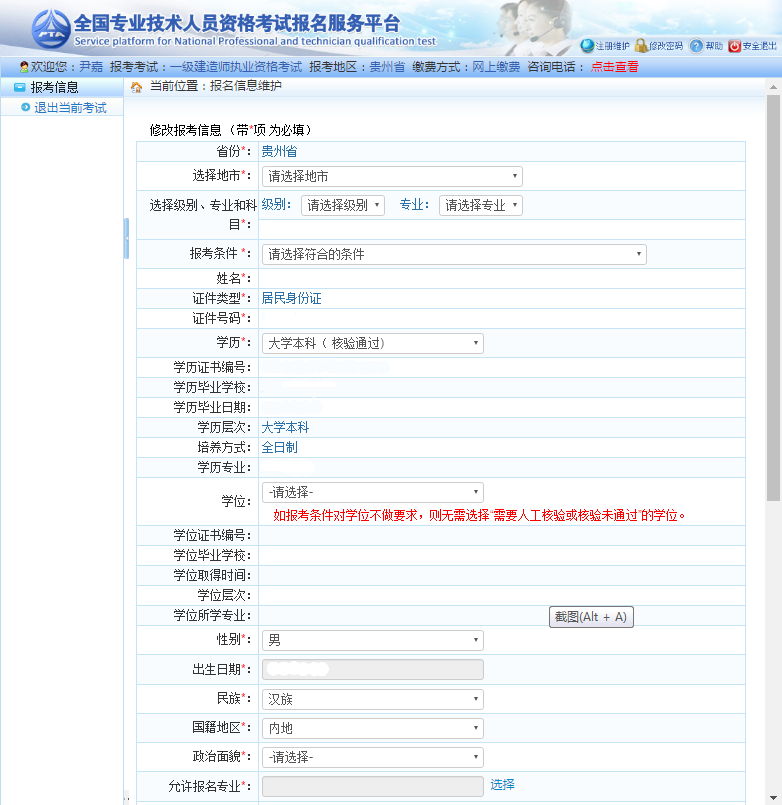
Task: Open the 政治面貌 dropdown
Action: pos(372,757)
